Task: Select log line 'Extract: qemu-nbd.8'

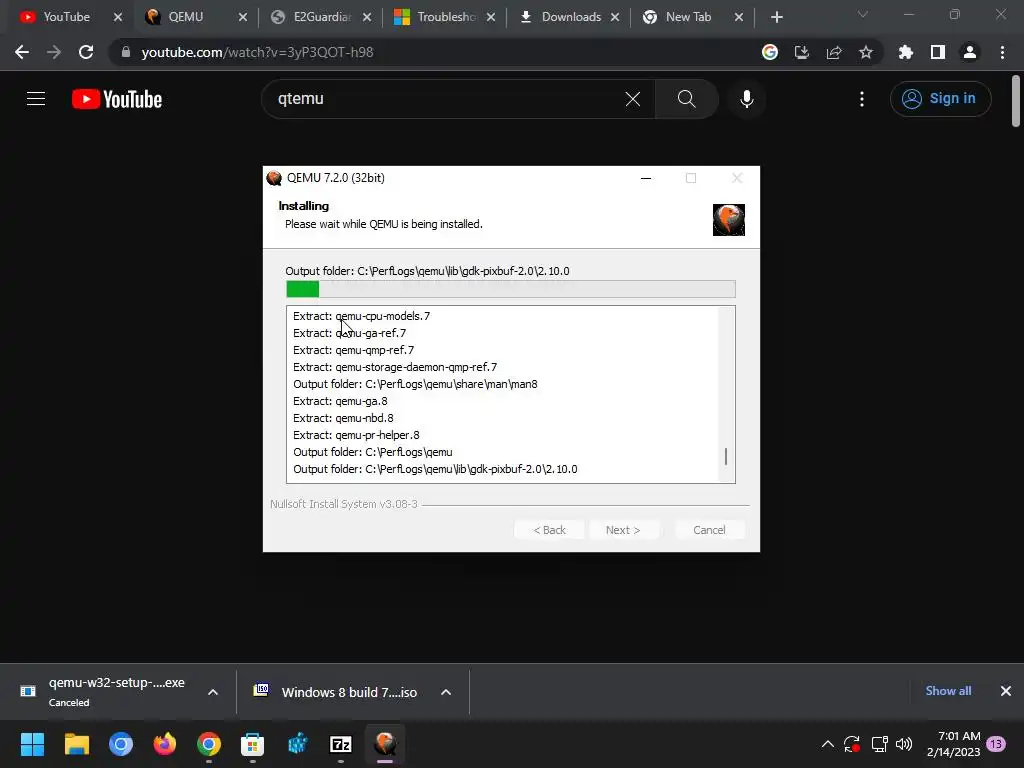Action: click(x=344, y=418)
